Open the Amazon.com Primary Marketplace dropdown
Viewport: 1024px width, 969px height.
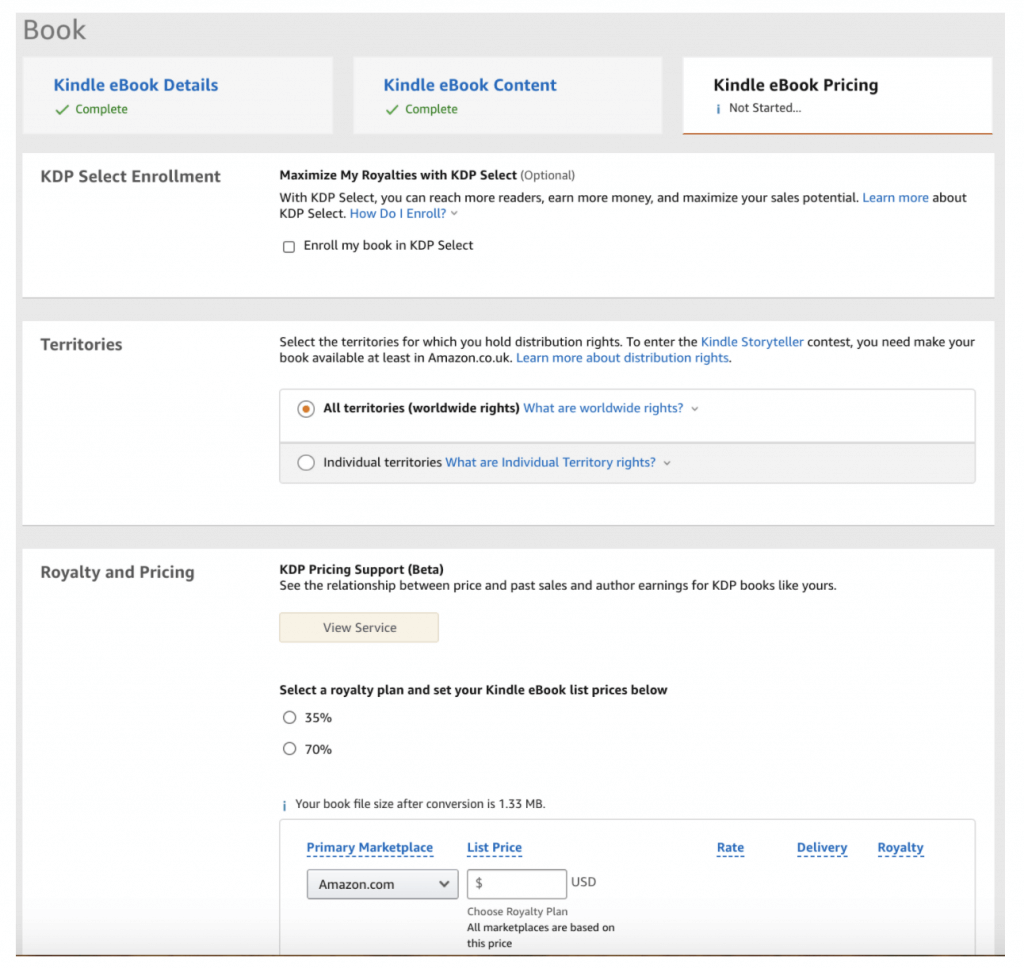point(382,885)
